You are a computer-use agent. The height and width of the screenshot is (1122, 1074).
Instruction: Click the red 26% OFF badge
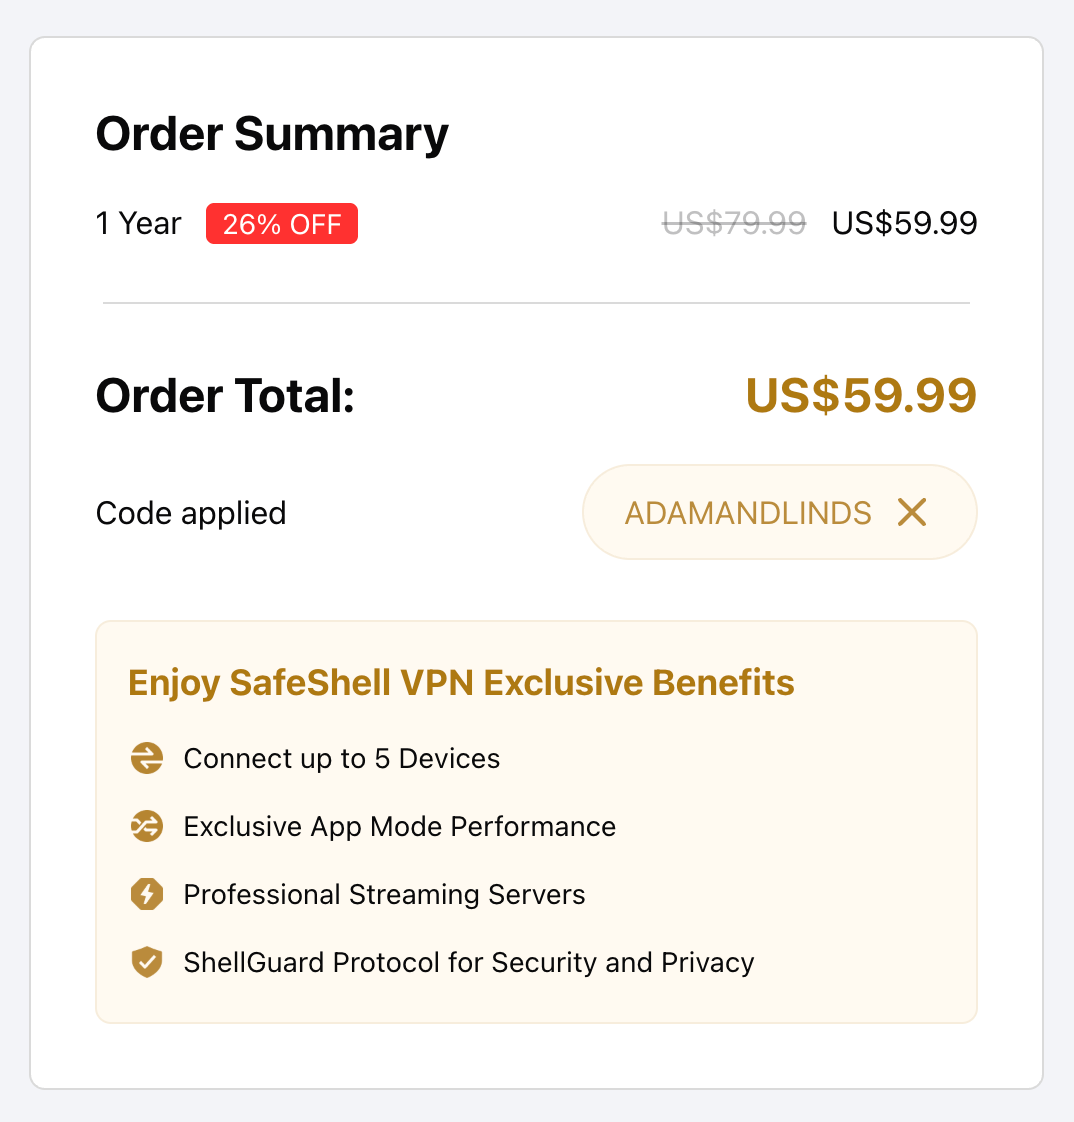tap(281, 224)
